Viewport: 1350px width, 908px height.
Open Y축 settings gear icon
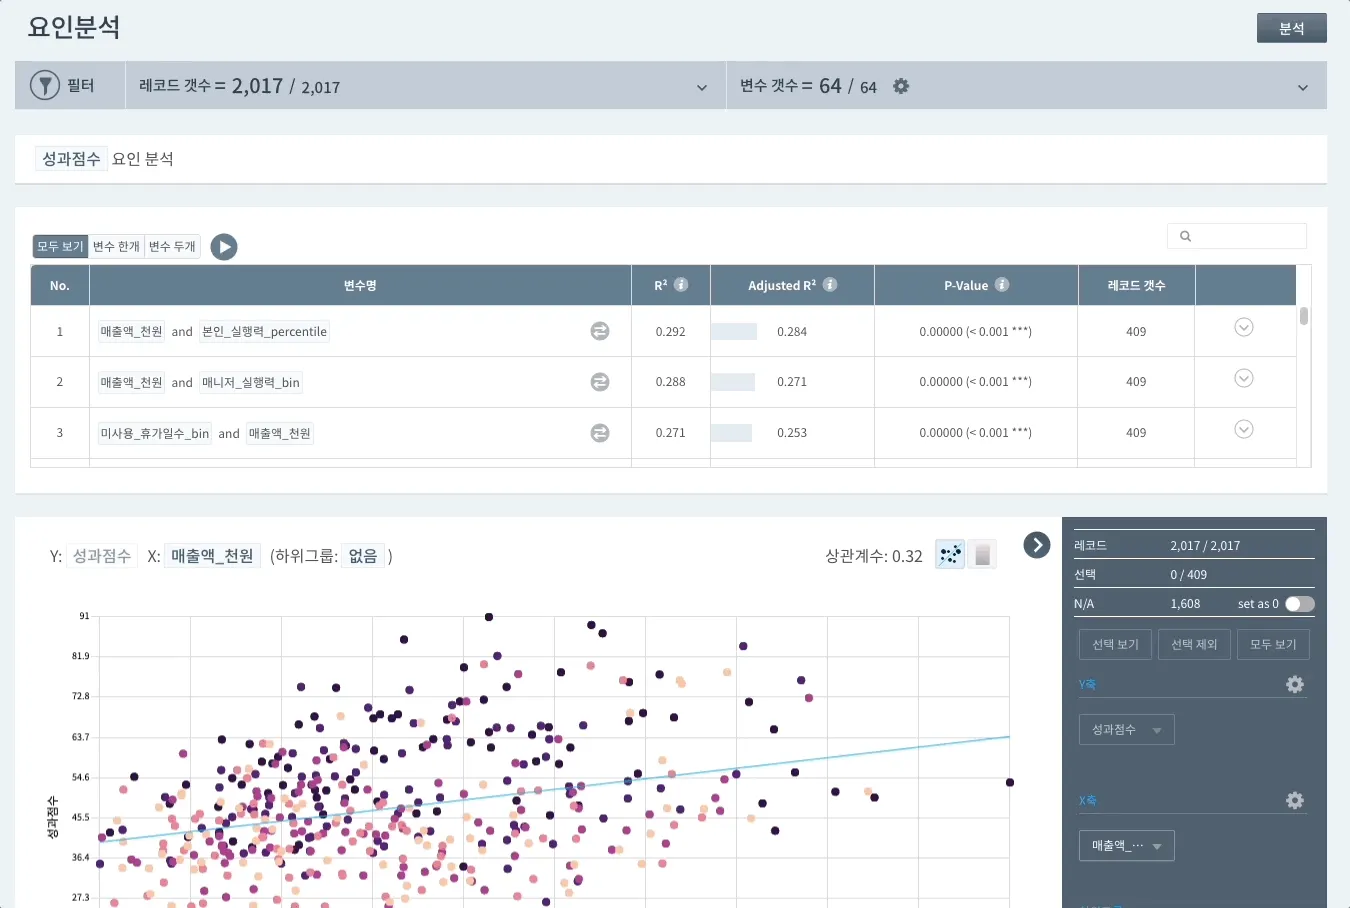1295,685
